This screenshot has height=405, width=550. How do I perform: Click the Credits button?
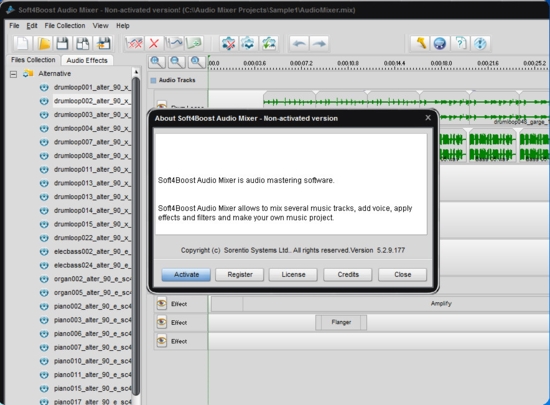(348, 275)
